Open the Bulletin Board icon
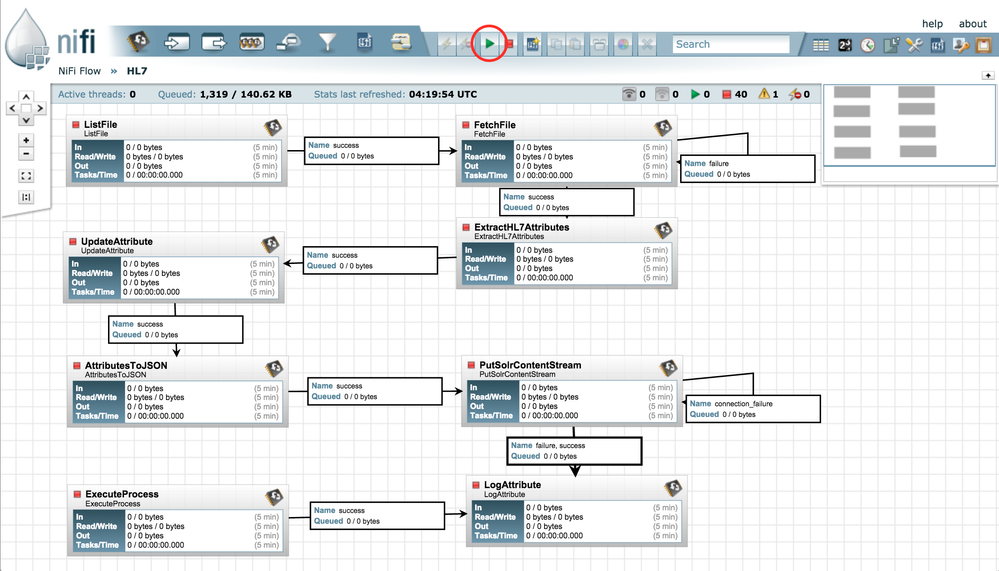 [984, 45]
